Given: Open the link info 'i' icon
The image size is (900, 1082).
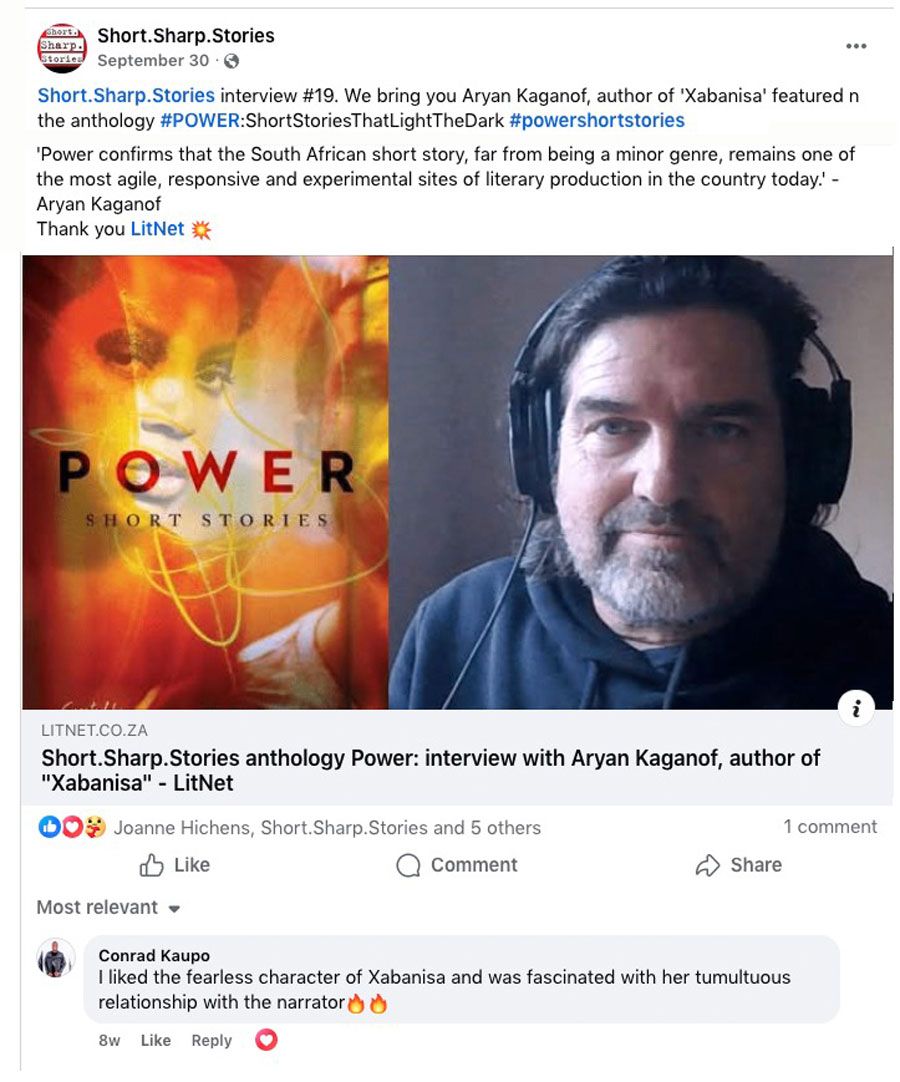Looking at the screenshot, I should click(857, 708).
